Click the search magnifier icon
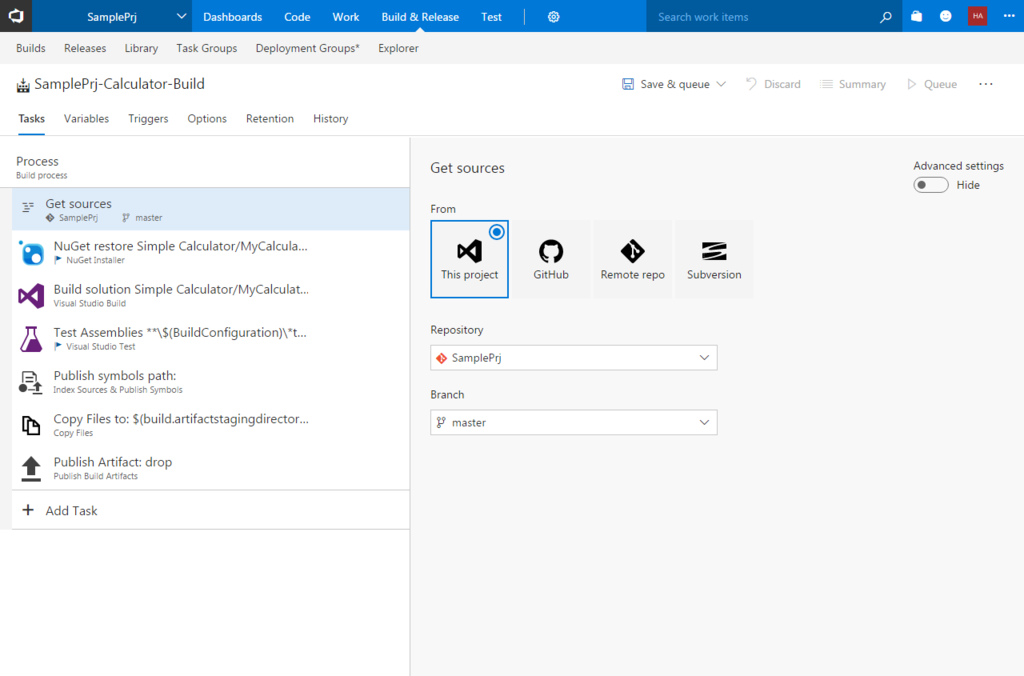This screenshot has width=1024, height=676. [886, 17]
